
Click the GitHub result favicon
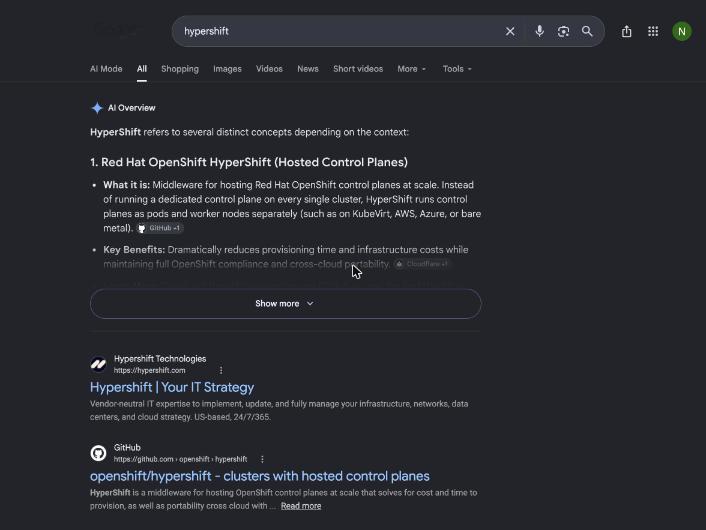click(x=99, y=453)
